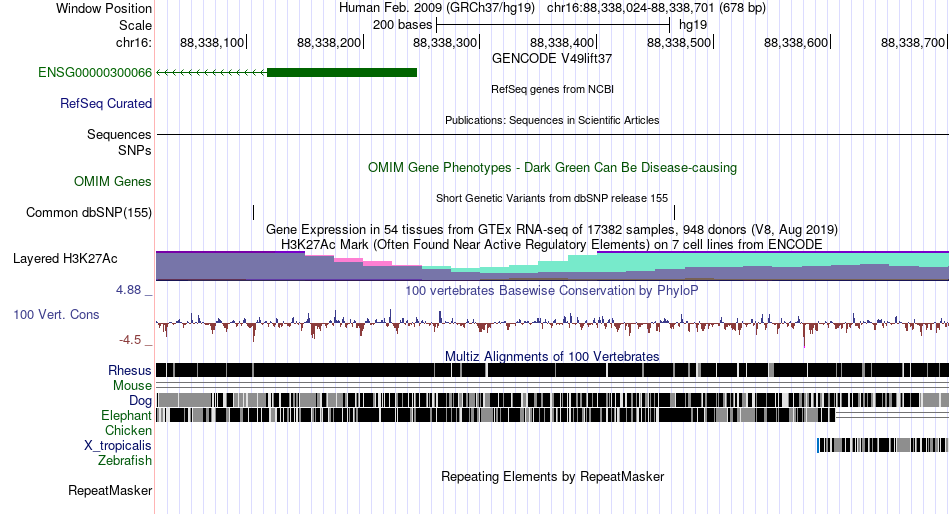Click the Dog alignment label
This screenshot has width=950, height=514.
pyautogui.click(x=140, y=401)
